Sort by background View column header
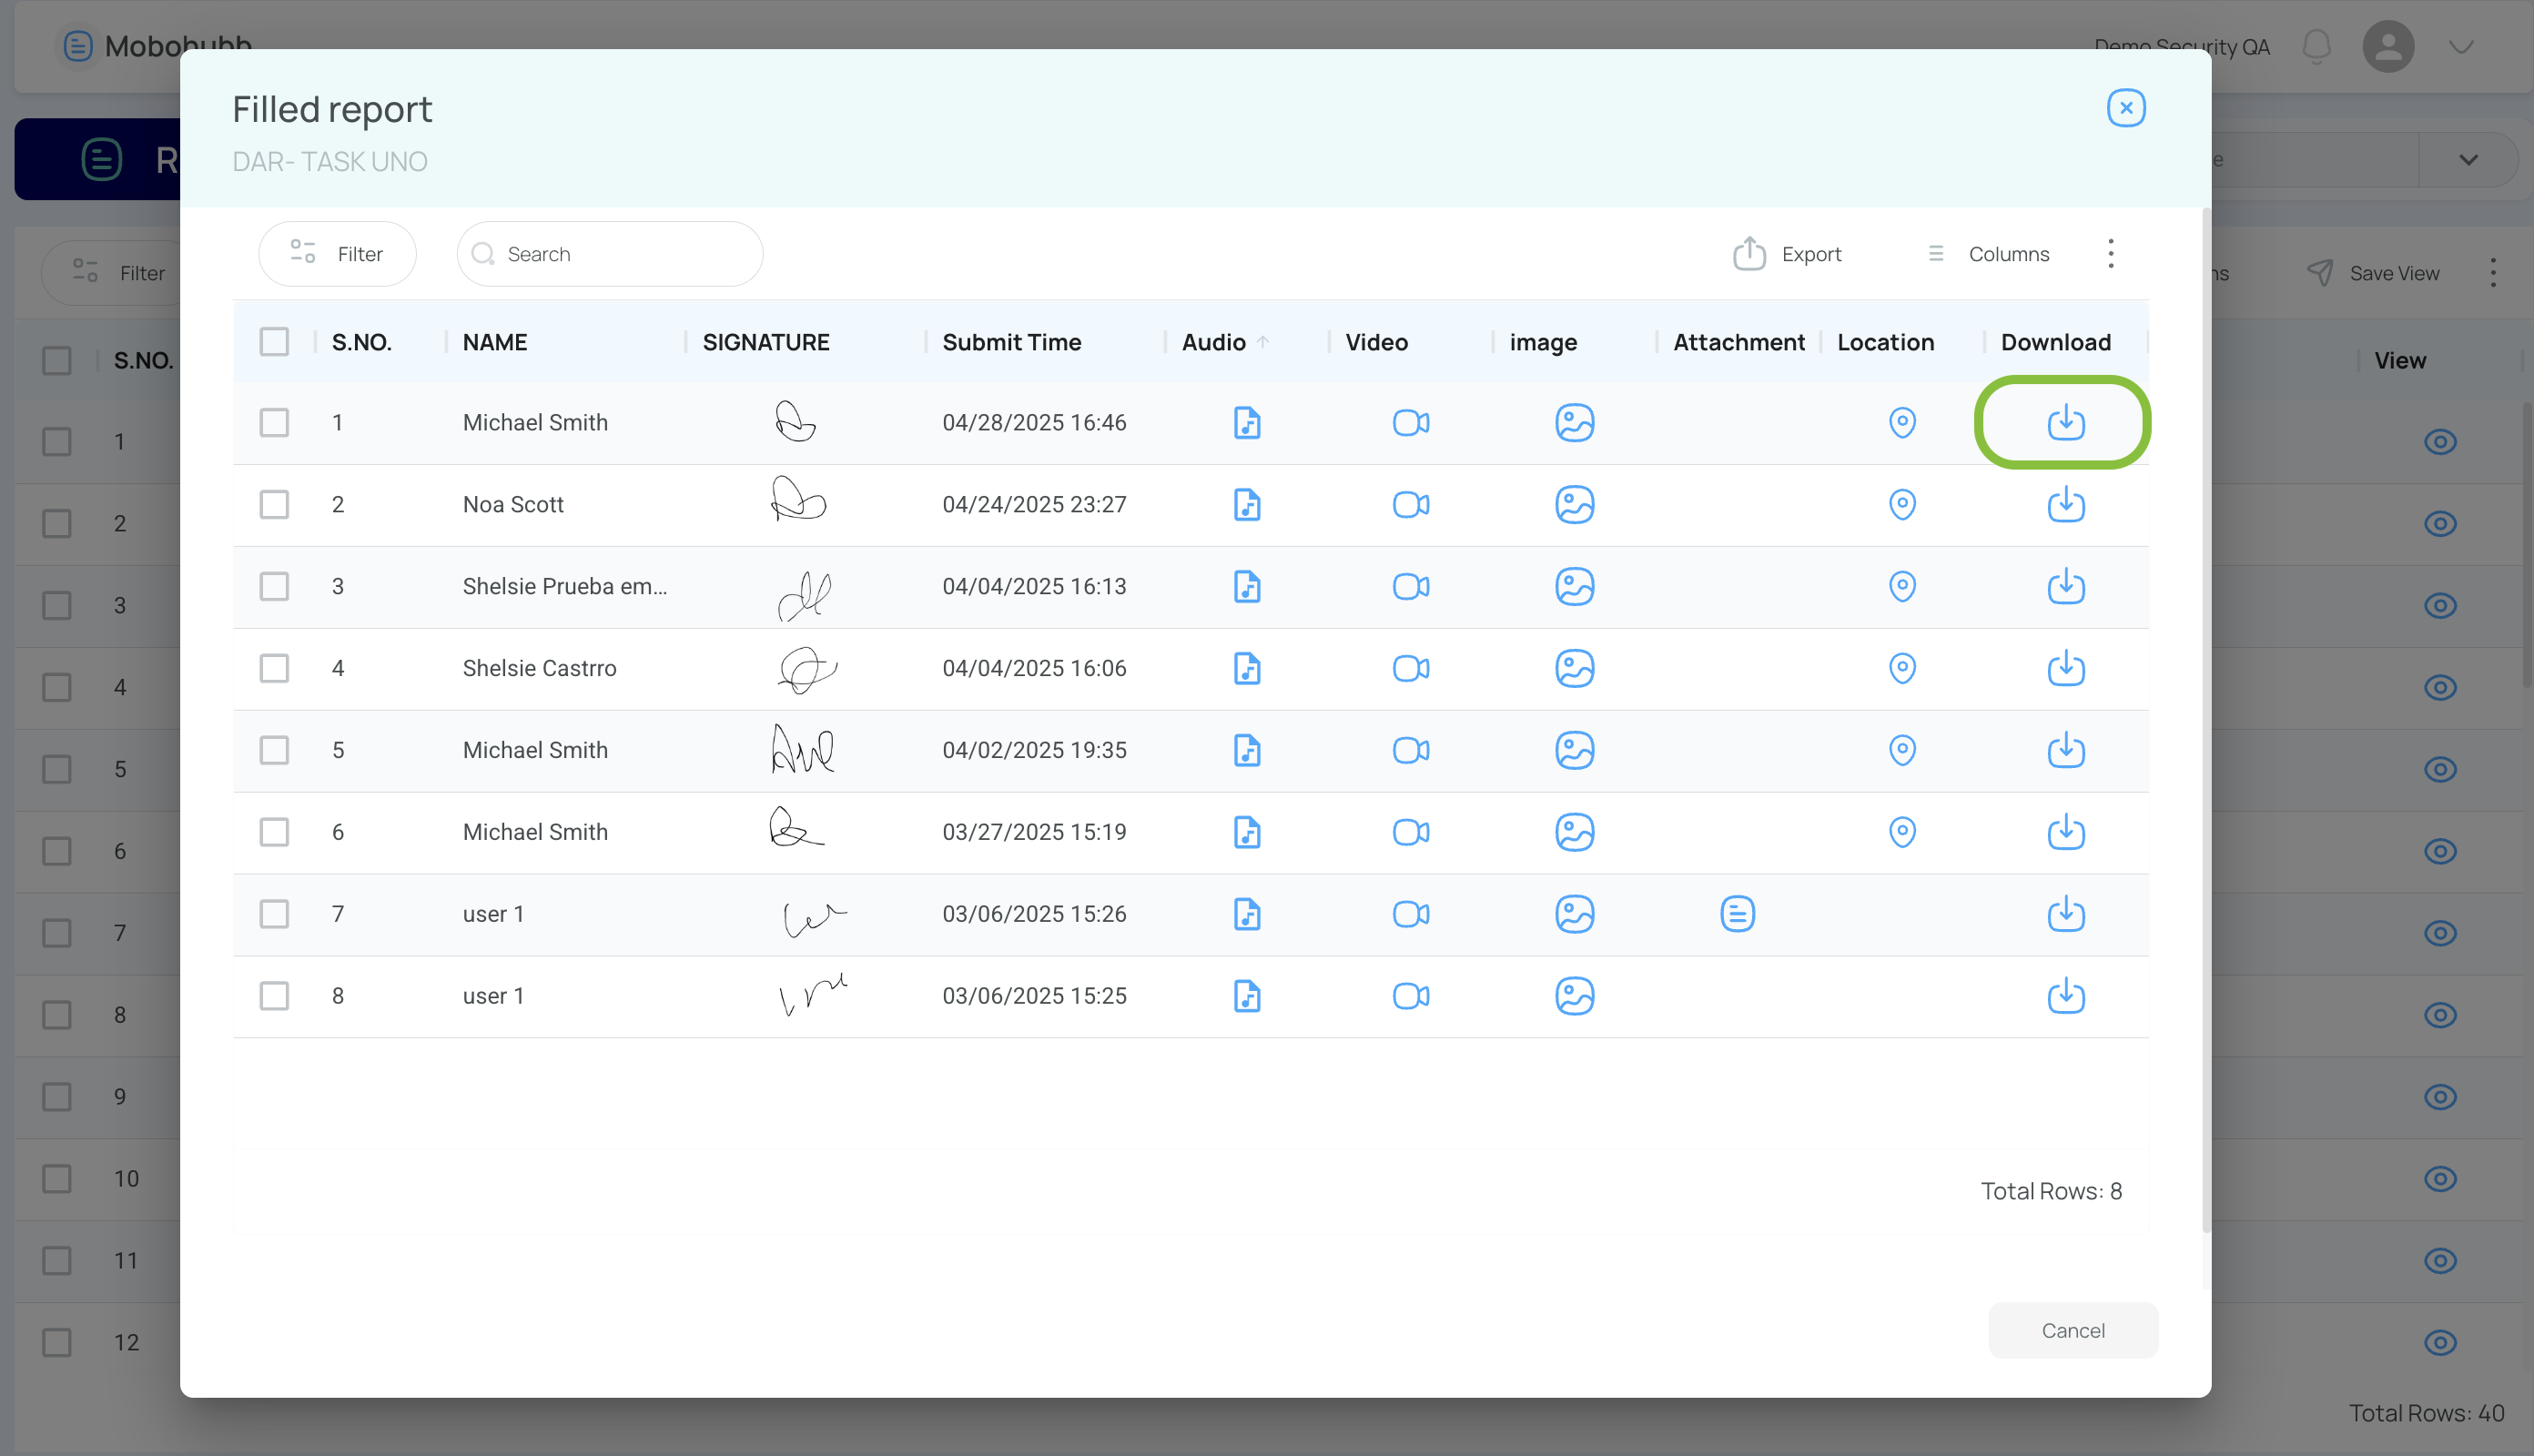 2400,360
